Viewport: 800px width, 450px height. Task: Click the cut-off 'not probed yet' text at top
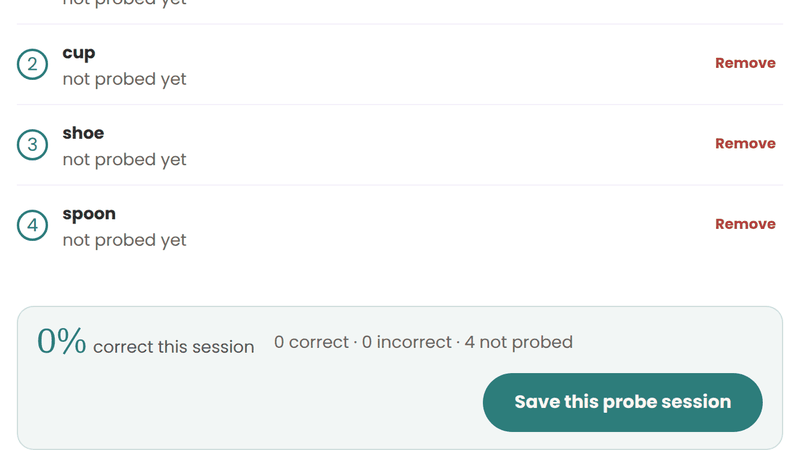(x=124, y=3)
